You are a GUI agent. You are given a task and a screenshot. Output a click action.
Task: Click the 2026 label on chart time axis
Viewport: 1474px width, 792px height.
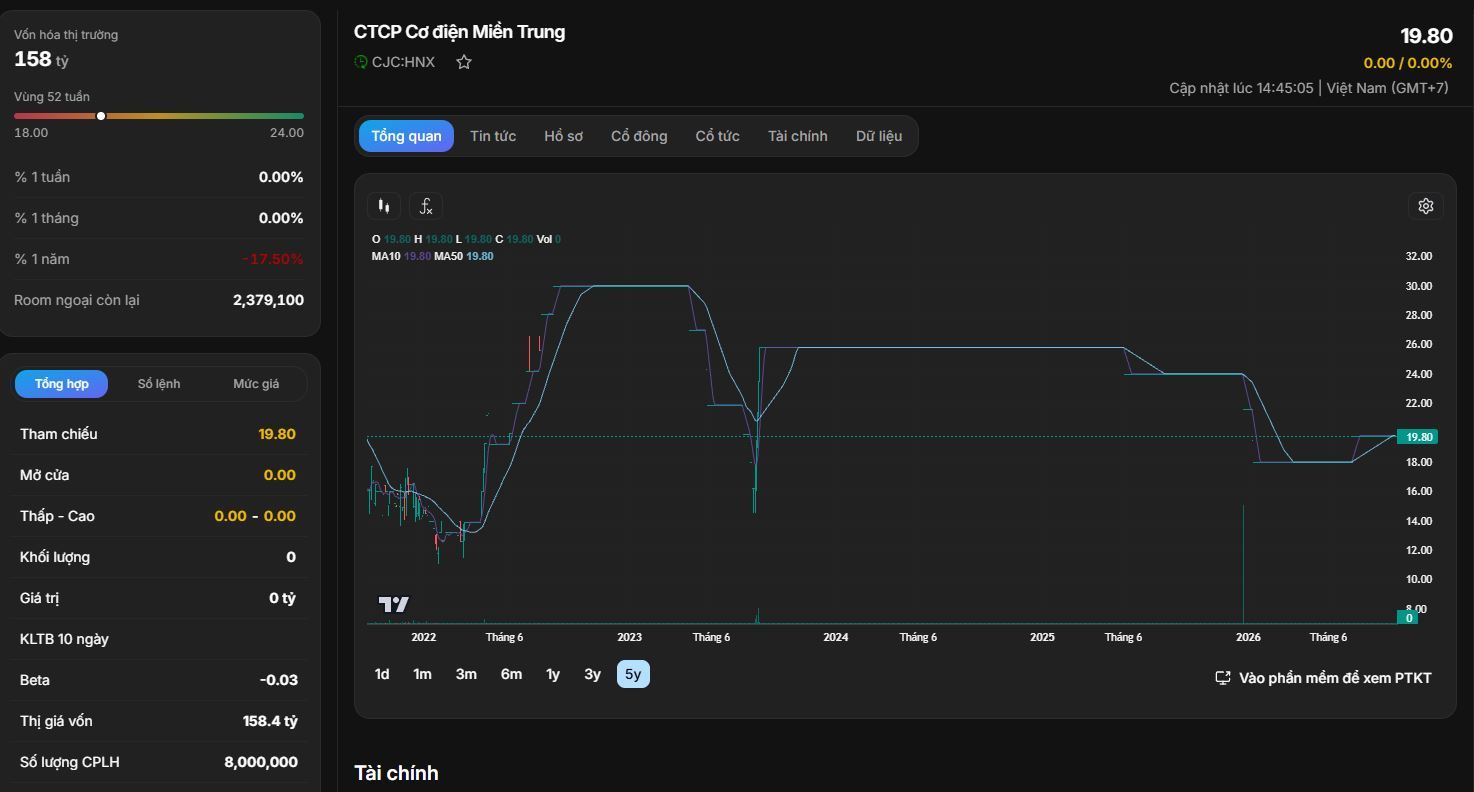tap(1248, 637)
